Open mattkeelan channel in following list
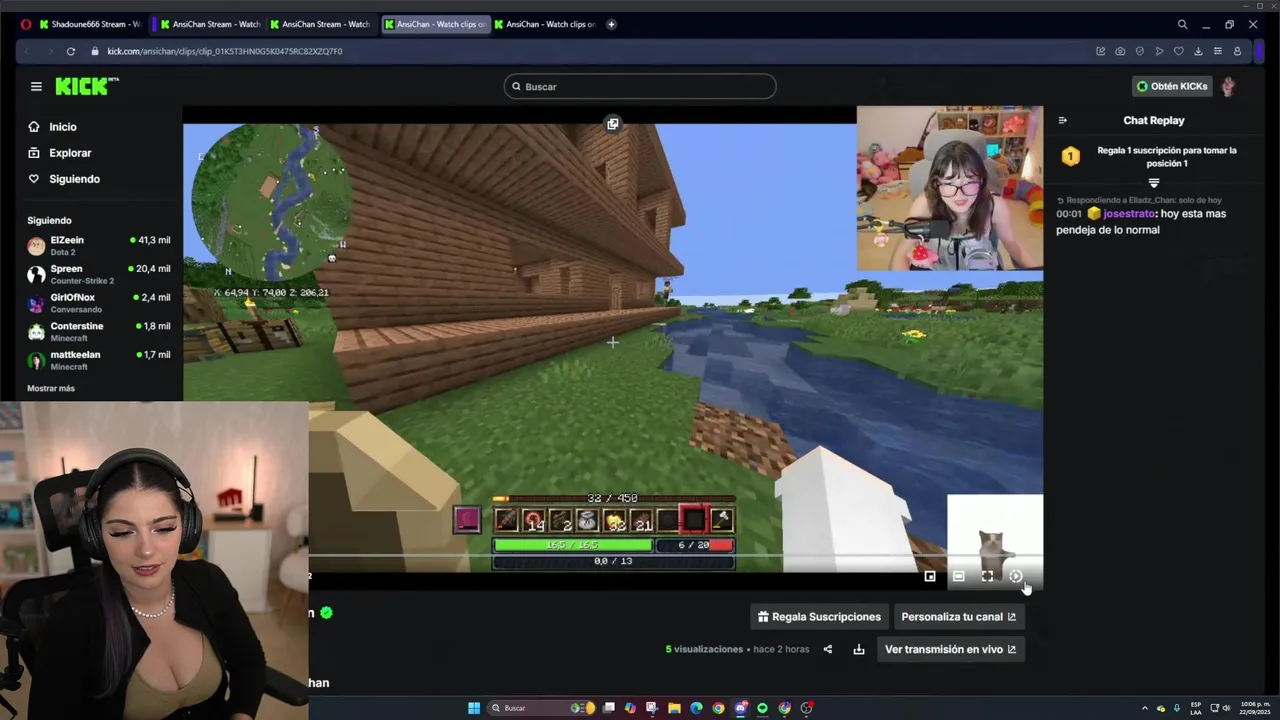1280x720 pixels. point(99,360)
